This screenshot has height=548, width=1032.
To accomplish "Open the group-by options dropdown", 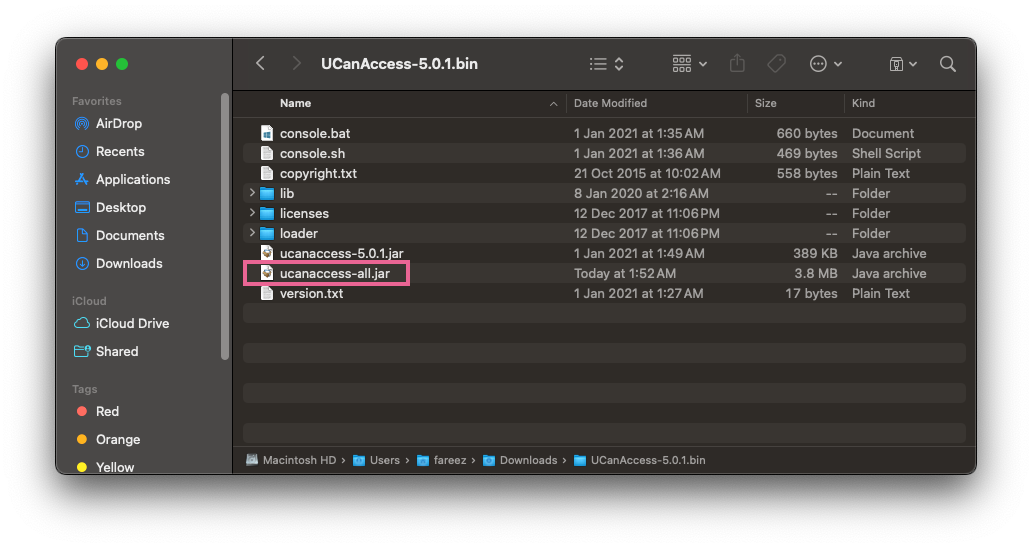I will (x=689, y=64).
